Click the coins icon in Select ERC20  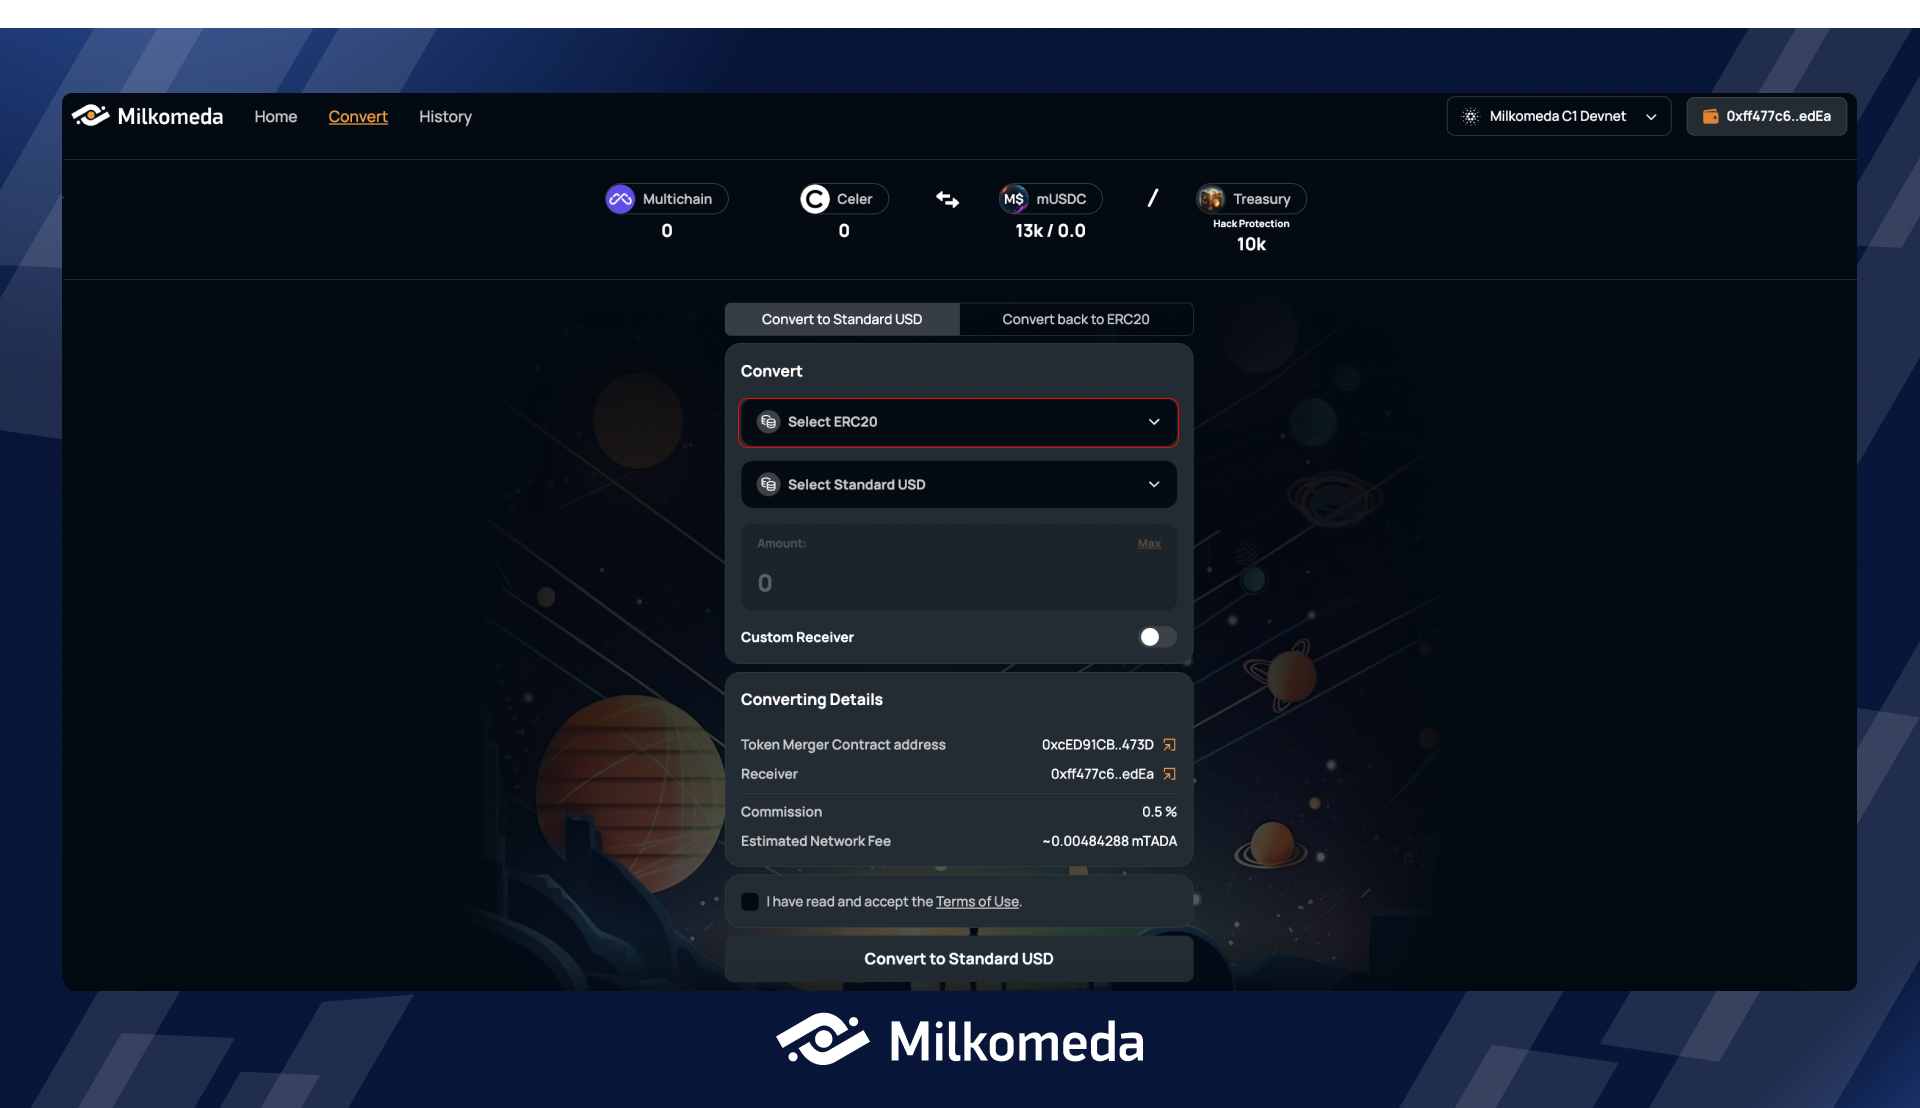(x=768, y=422)
